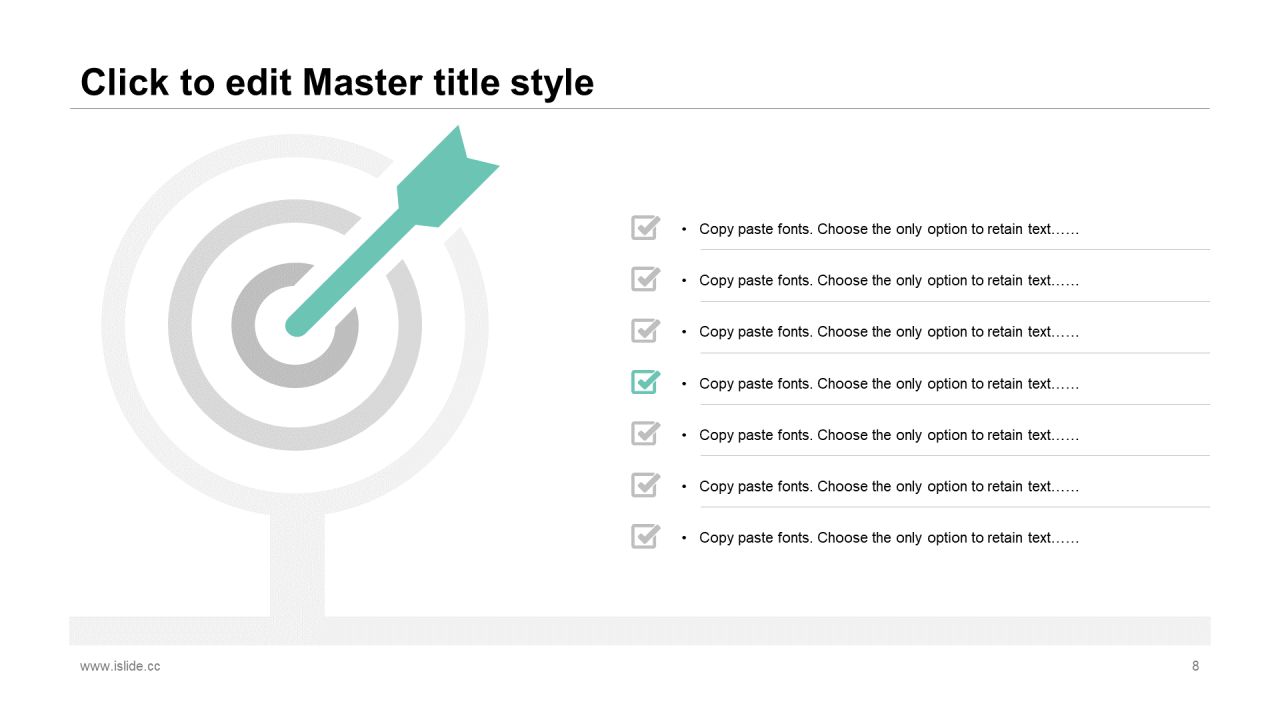Click the teal highlighted checkbox icon

646,382
